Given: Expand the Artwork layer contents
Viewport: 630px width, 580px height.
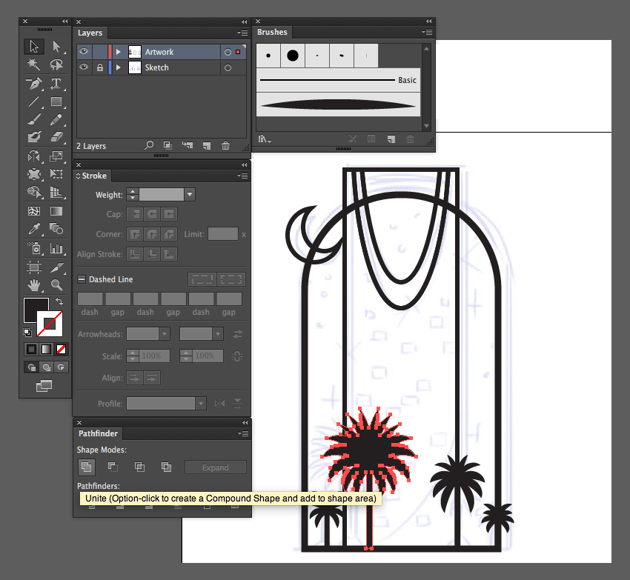Looking at the screenshot, I should (x=119, y=52).
